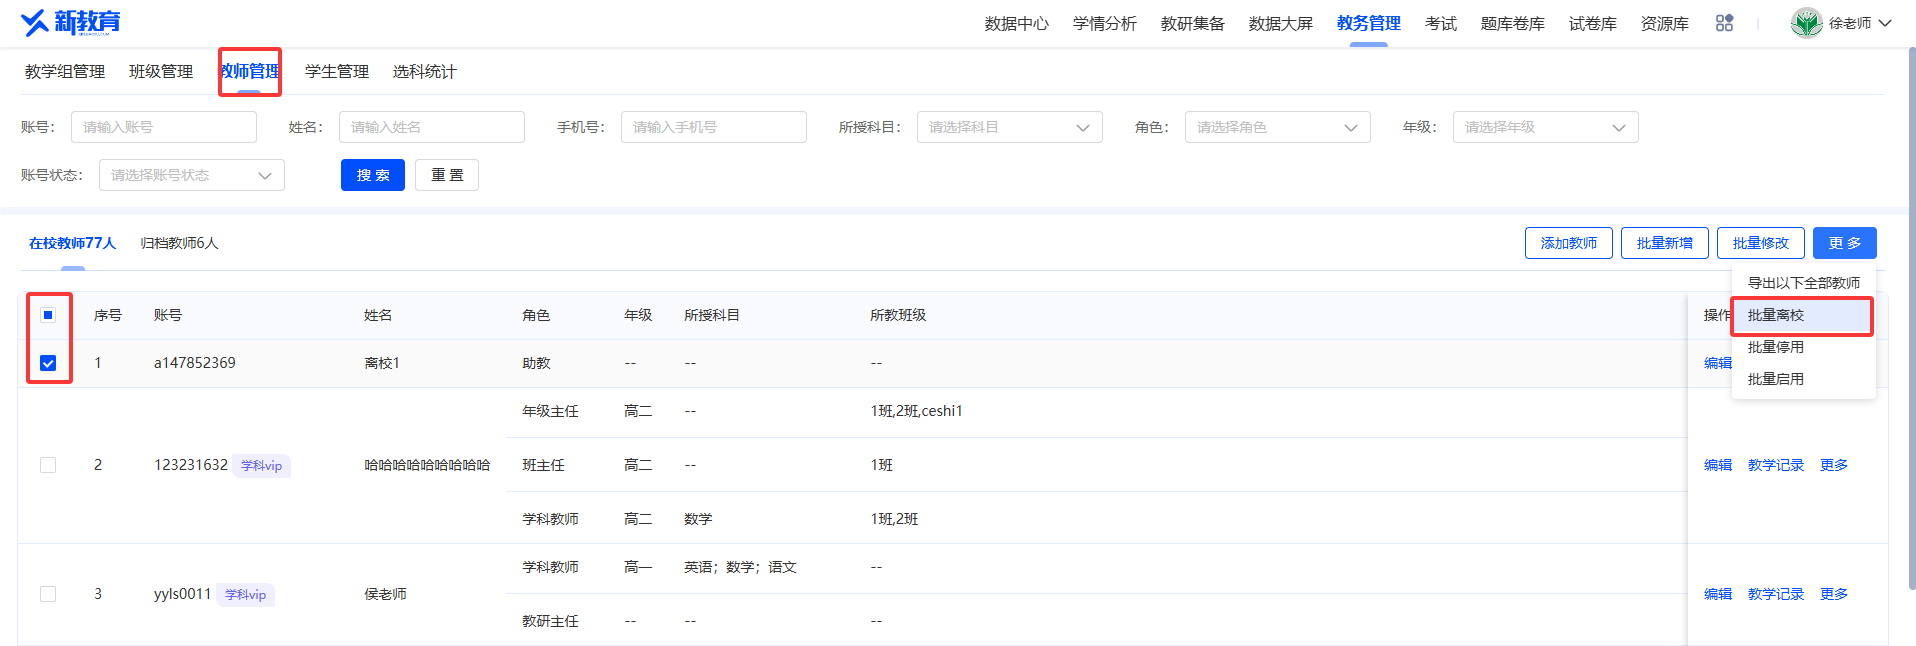The height and width of the screenshot is (646, 1916).
Task: Switch to 学生管理 tab
Action: 337,72
